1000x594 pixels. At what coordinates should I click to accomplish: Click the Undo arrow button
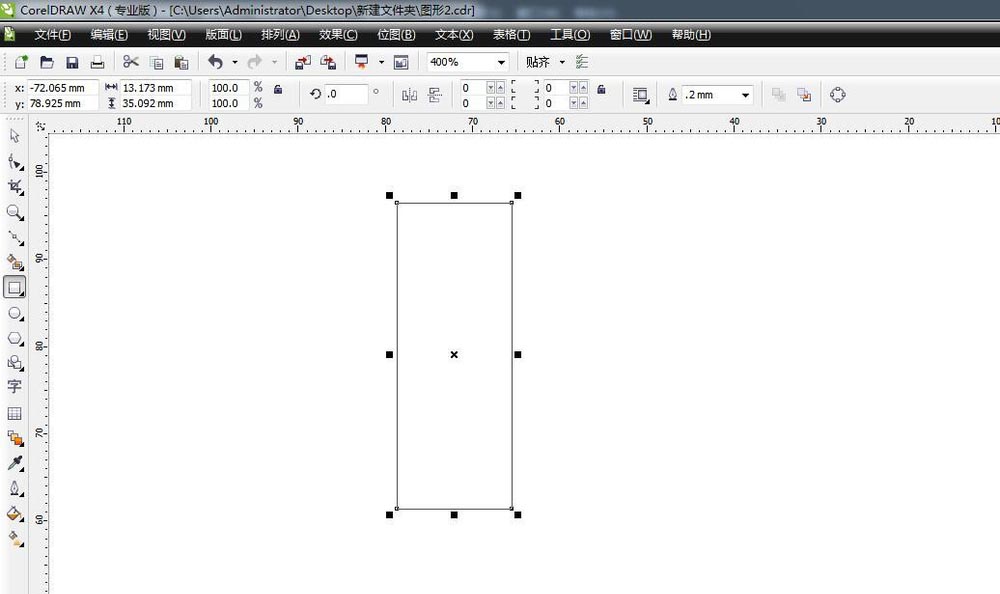click(215, 62)
